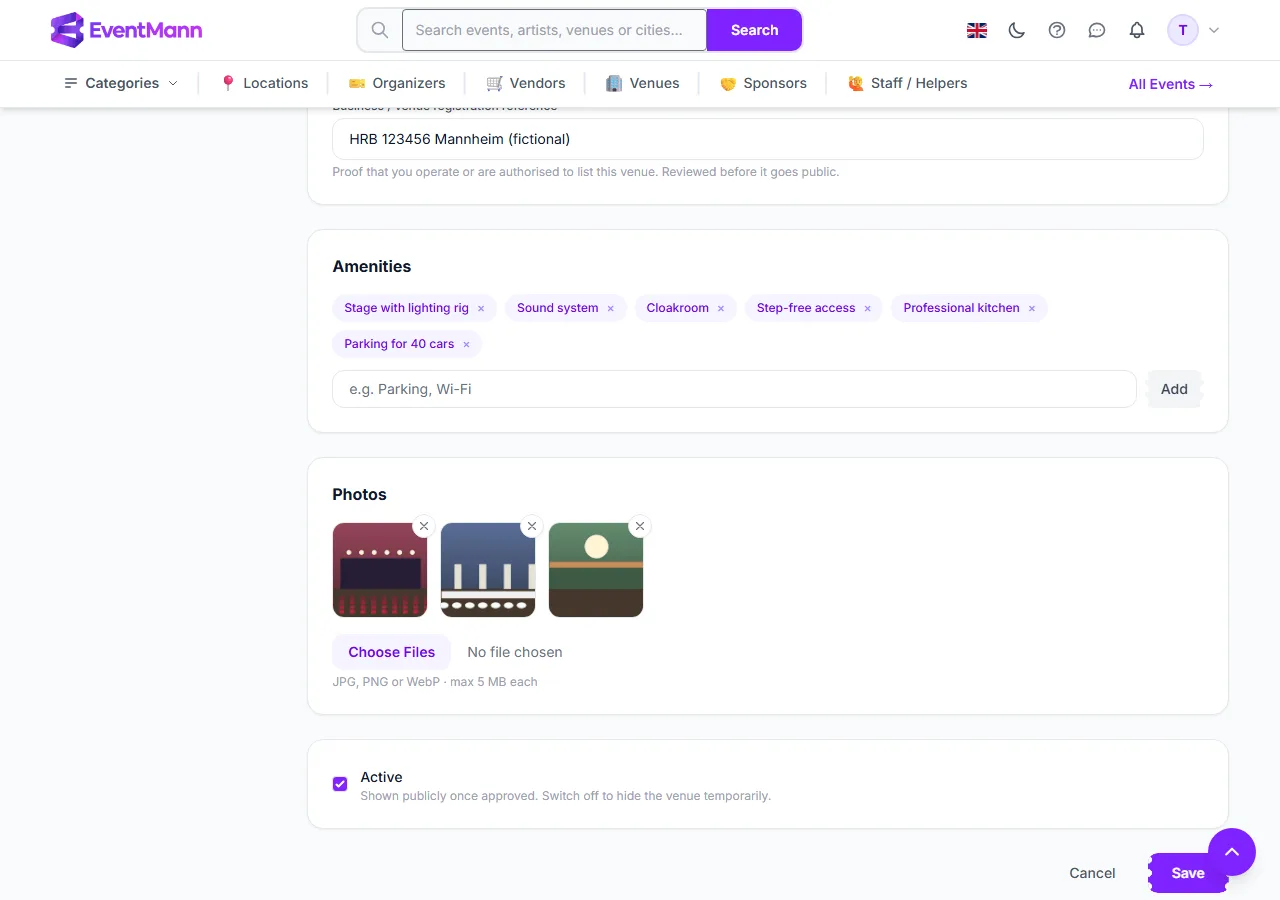
Task: Select the green moon photo thumbnail
Action: [x=596, y=570]
